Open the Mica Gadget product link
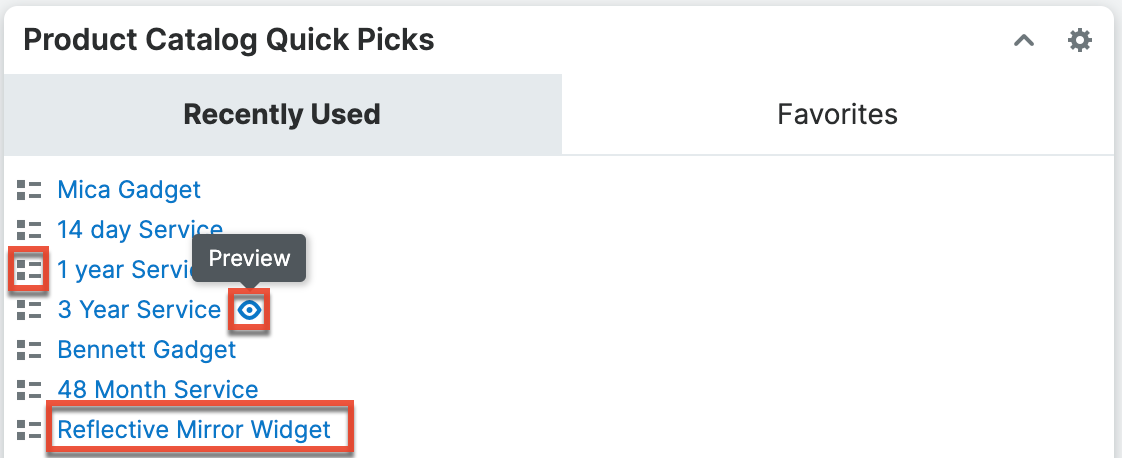This screenshot has width=1122, height=458. [x=129, y=189]
